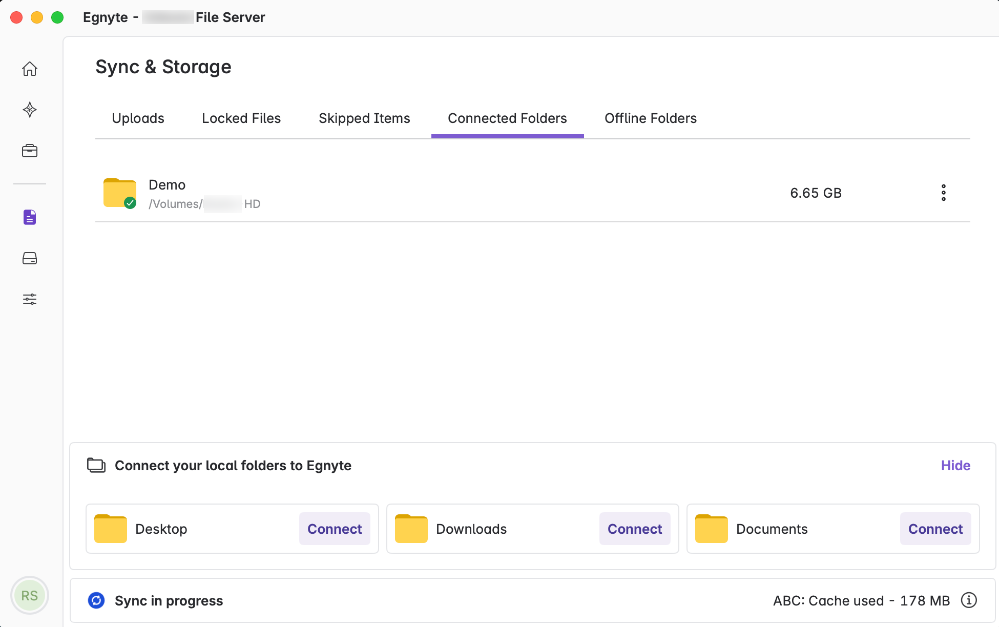Viewport: 999px width, 627px height.
Task: Click the Desktop folder label
Action: pos(161,529)
